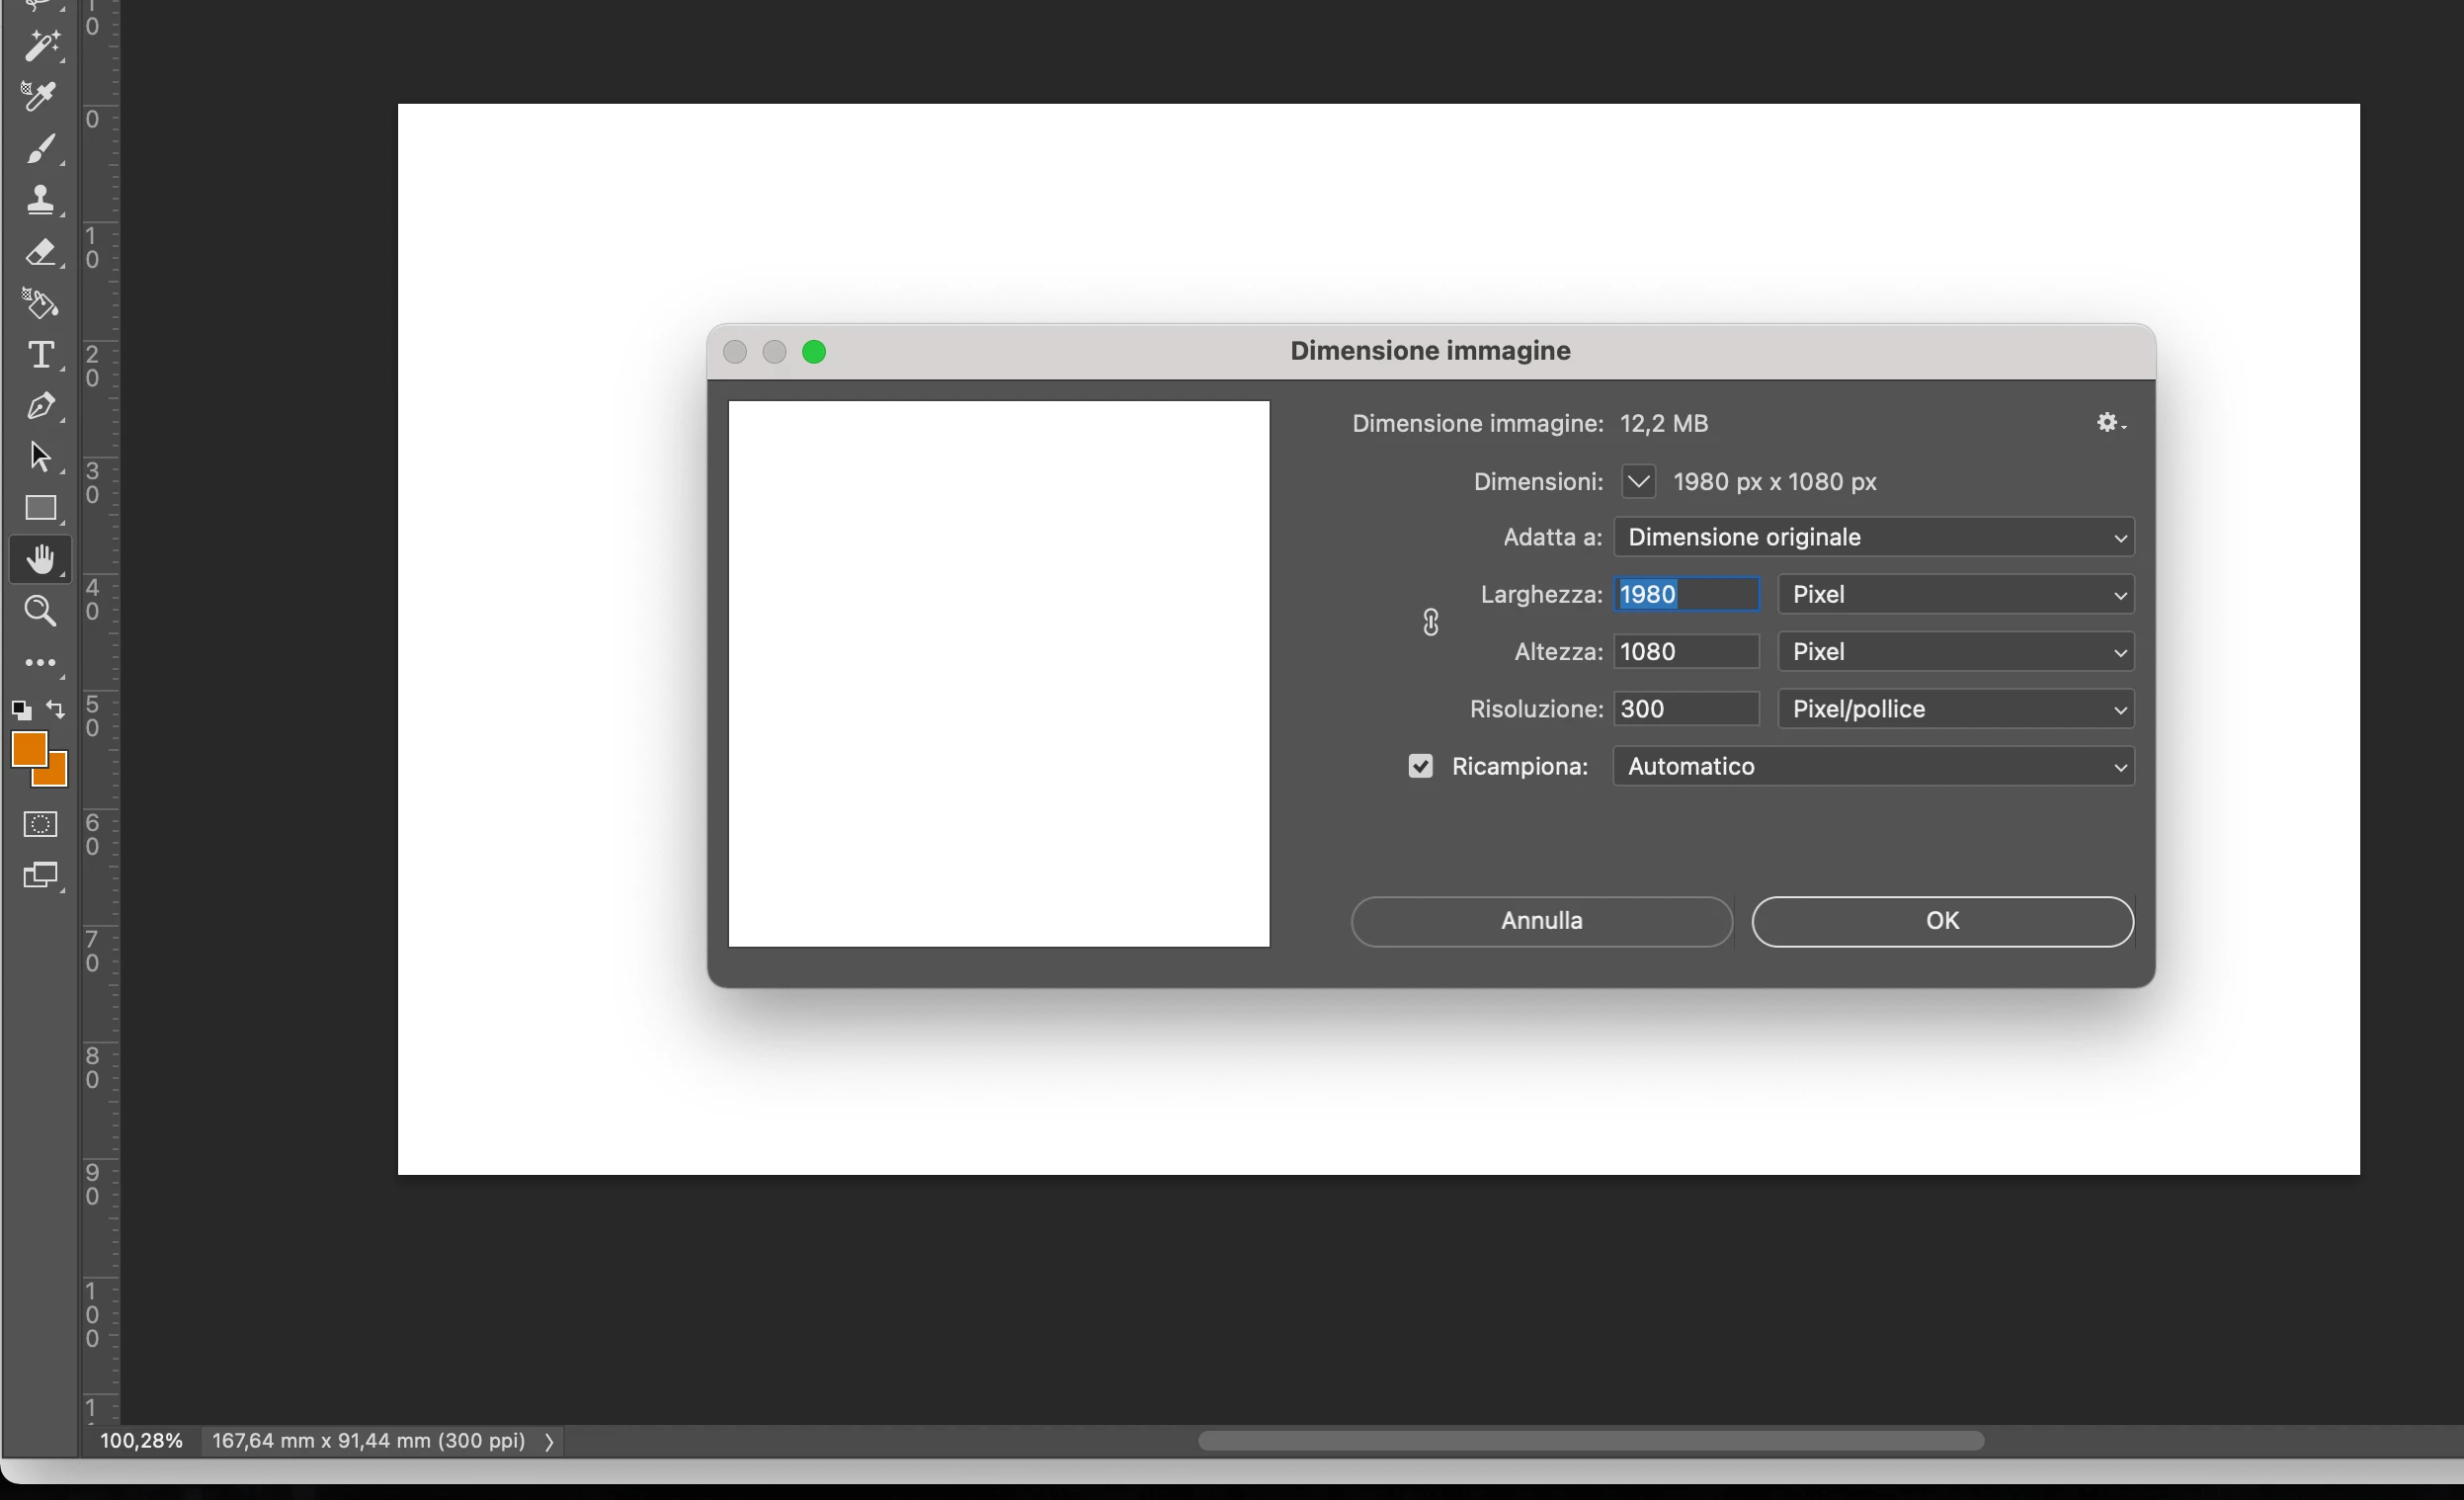Select the Eyedropper tool

(x=39, y=97)
